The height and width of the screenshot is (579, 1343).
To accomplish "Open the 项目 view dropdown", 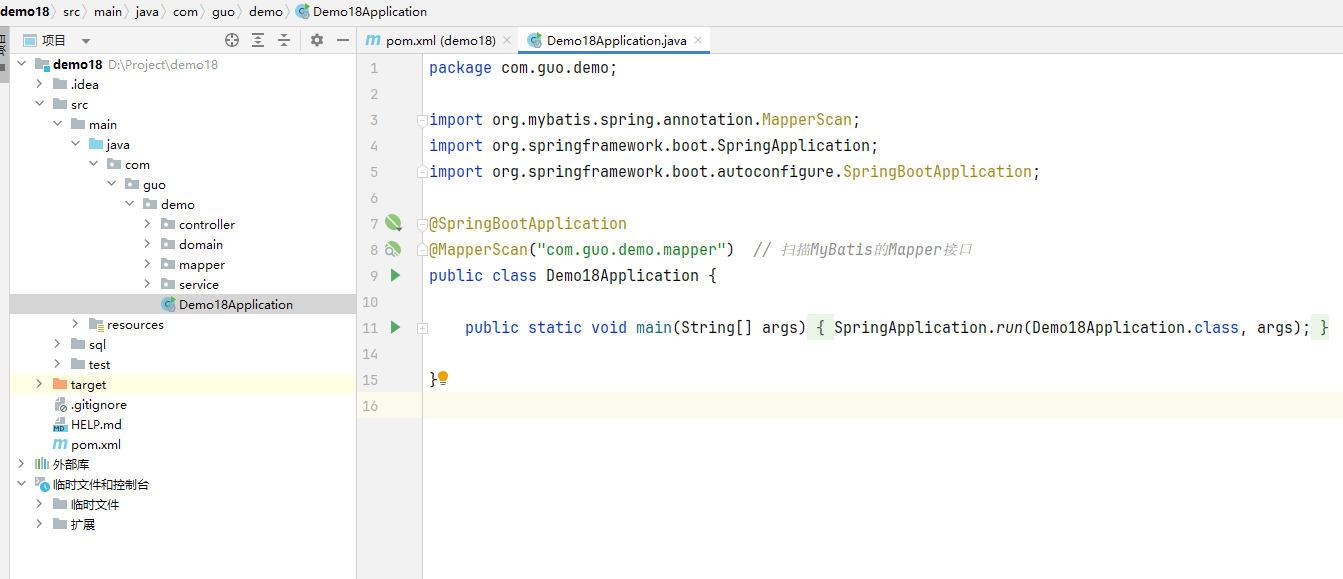I will (86, 41).
